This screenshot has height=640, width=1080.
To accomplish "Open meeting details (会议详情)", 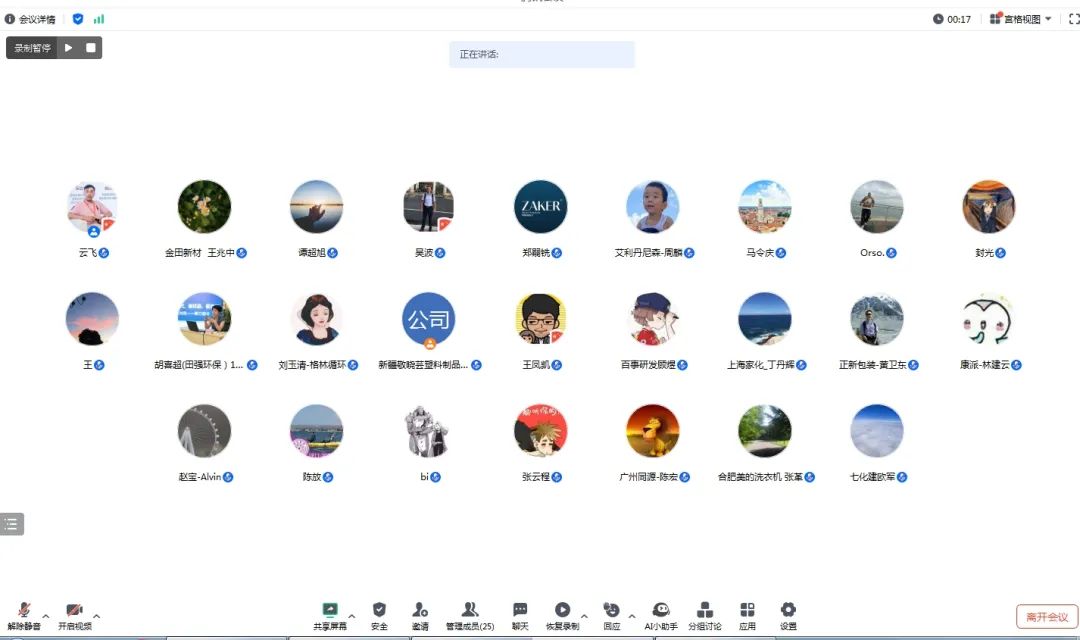I will (x=30, y=19).
